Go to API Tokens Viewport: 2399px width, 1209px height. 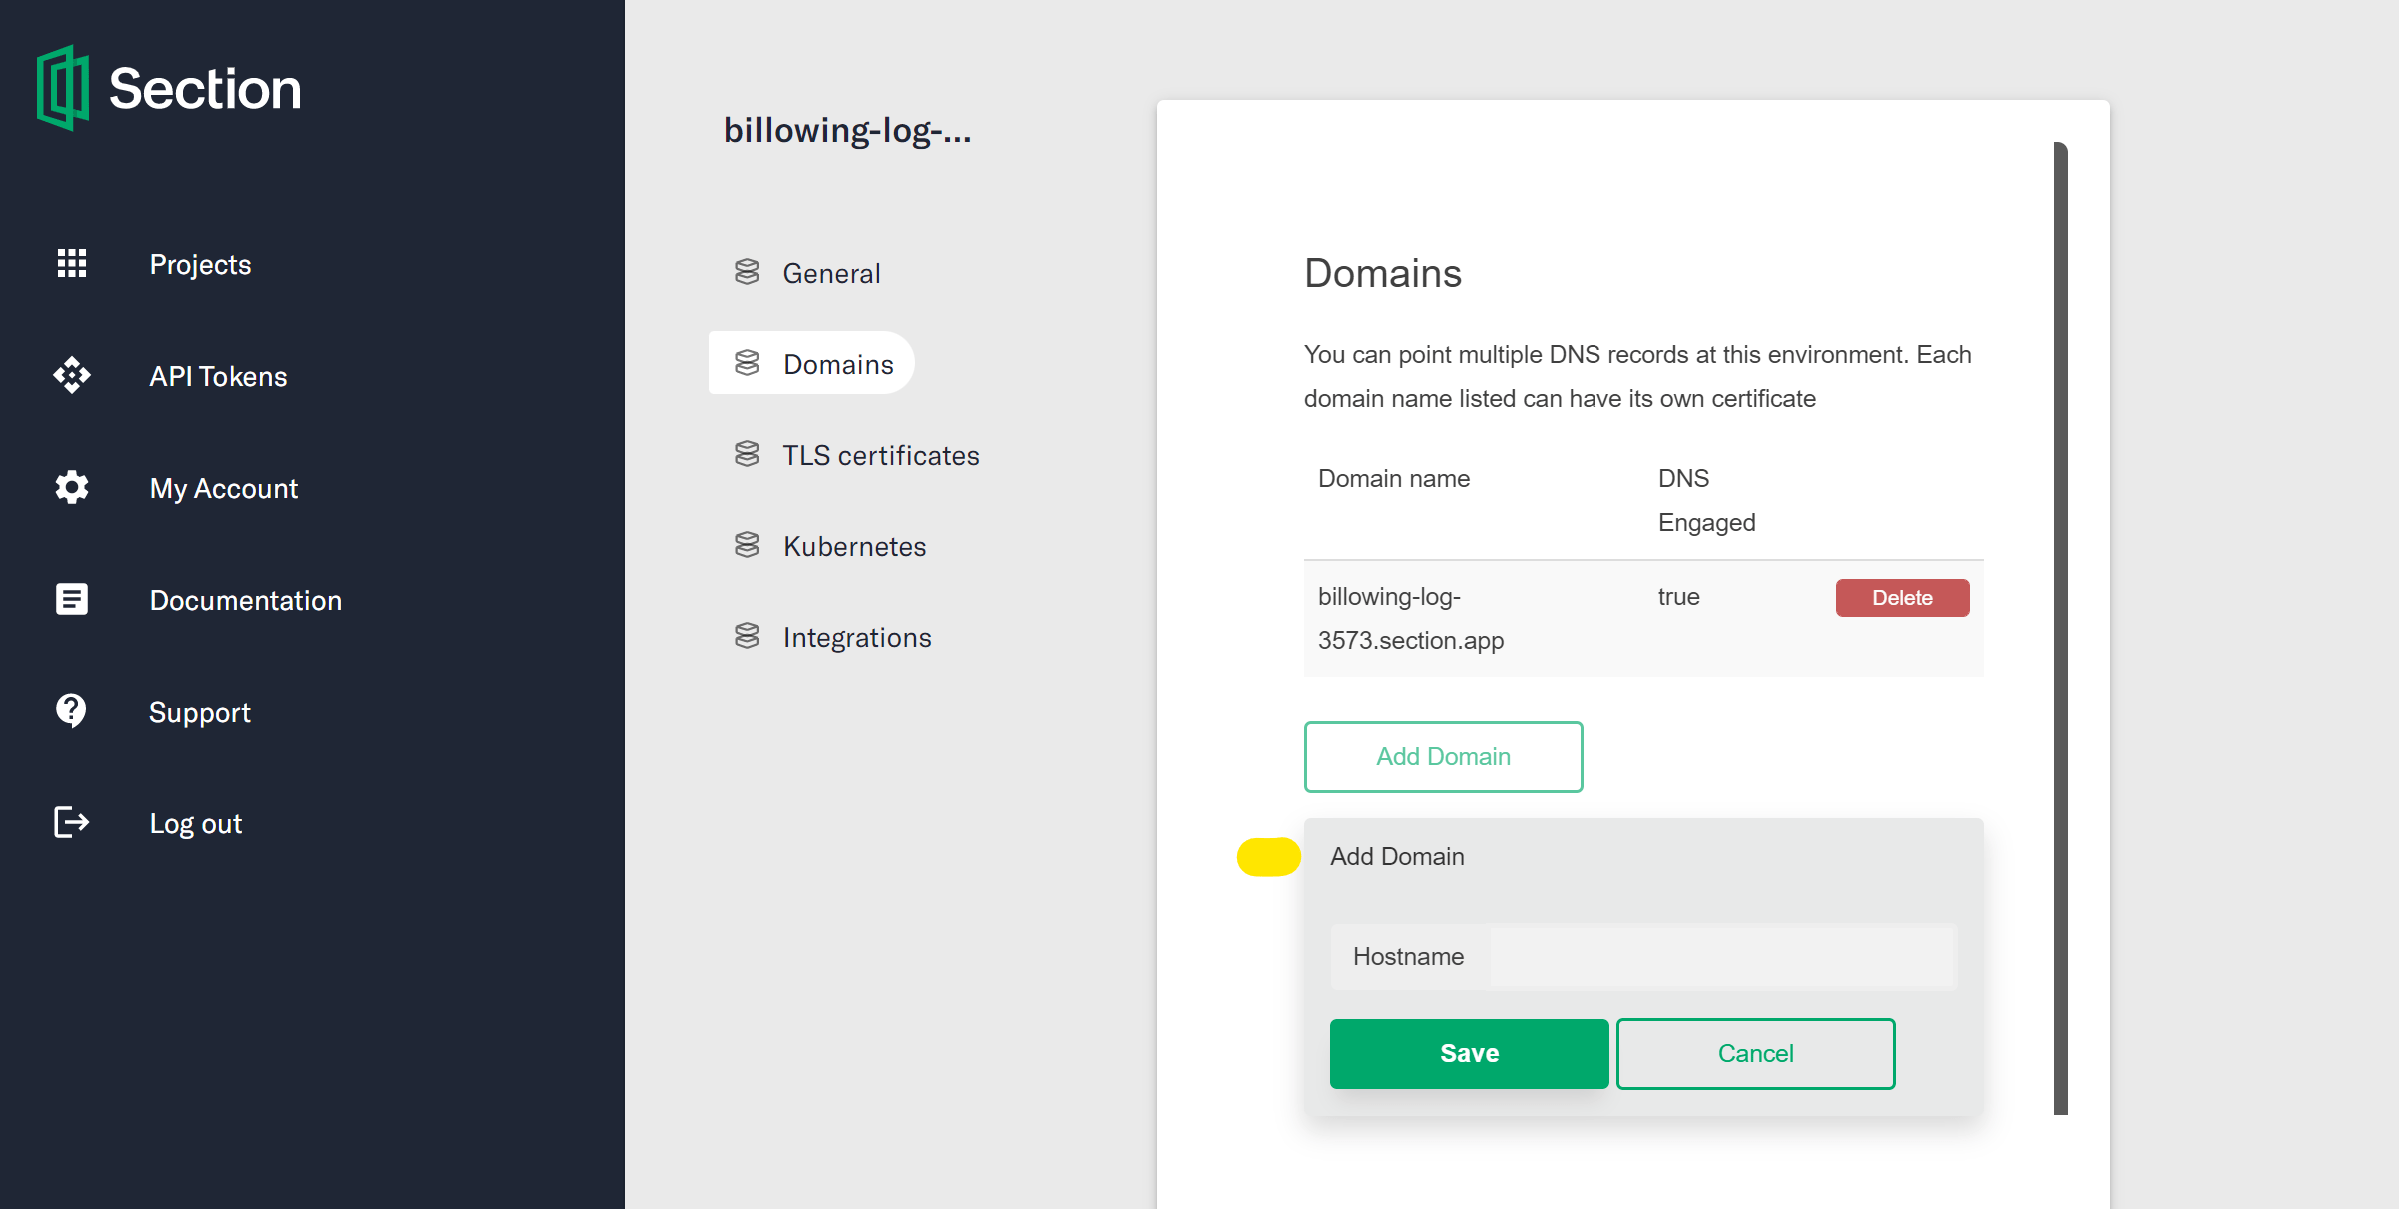point(218,376)
